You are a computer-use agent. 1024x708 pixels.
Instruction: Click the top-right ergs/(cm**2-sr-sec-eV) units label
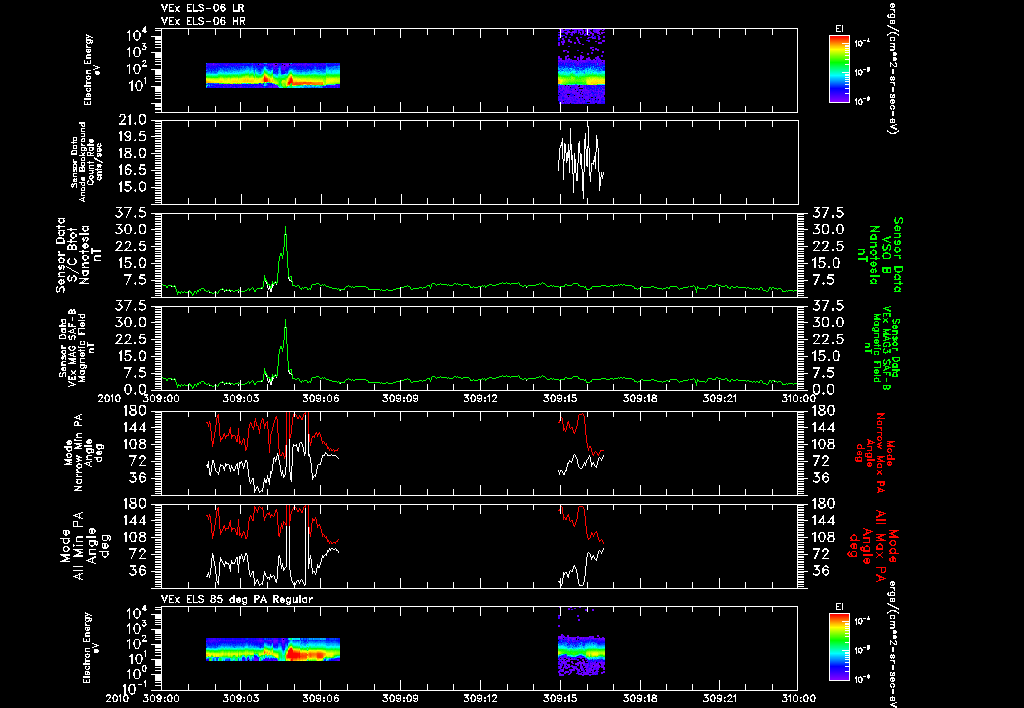tap(891, 67)
